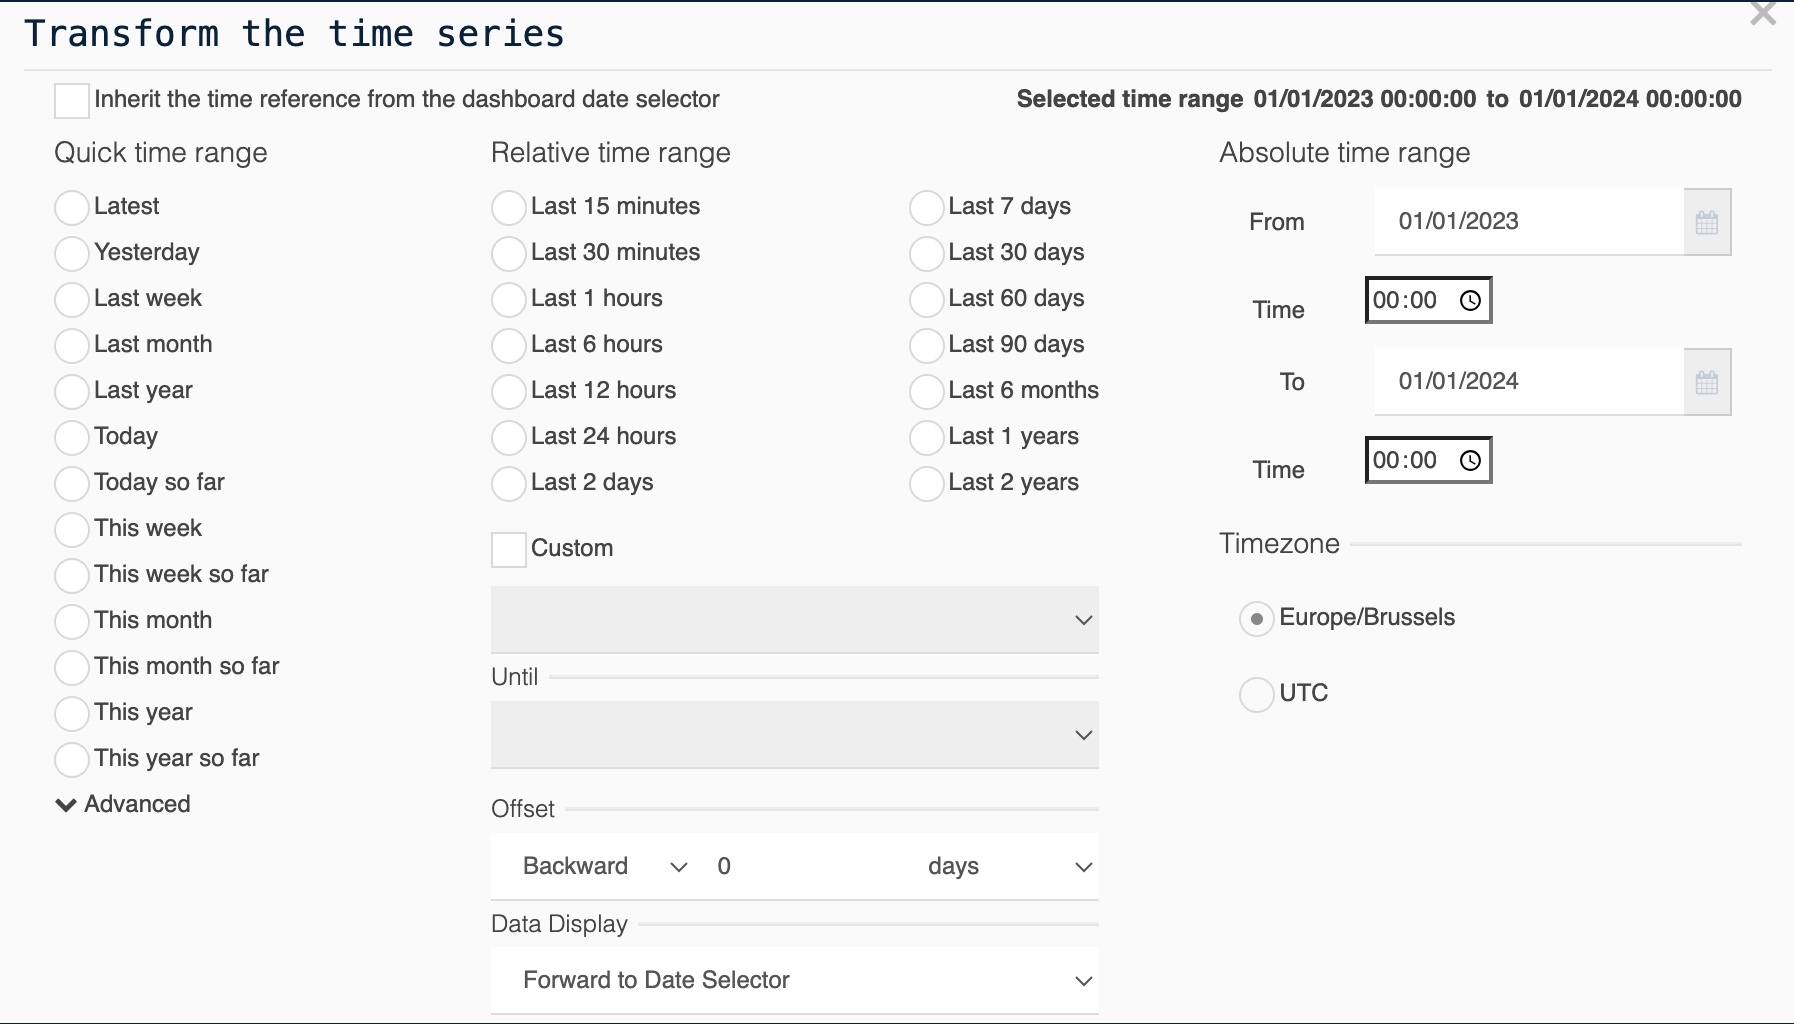Enable inherit time reference from dashboard checkbox
The height and width of the screenshot is (1024, 1794).
pos(72,100)
